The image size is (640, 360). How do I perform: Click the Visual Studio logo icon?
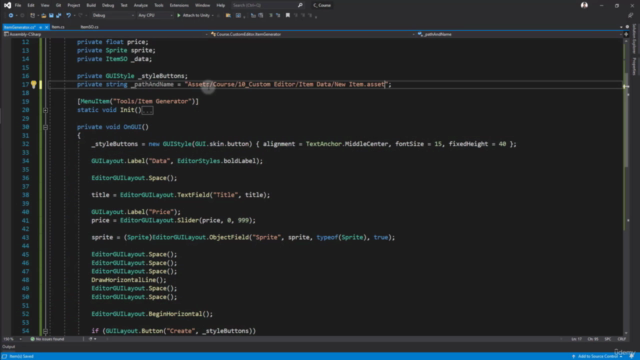click(7, 5)
